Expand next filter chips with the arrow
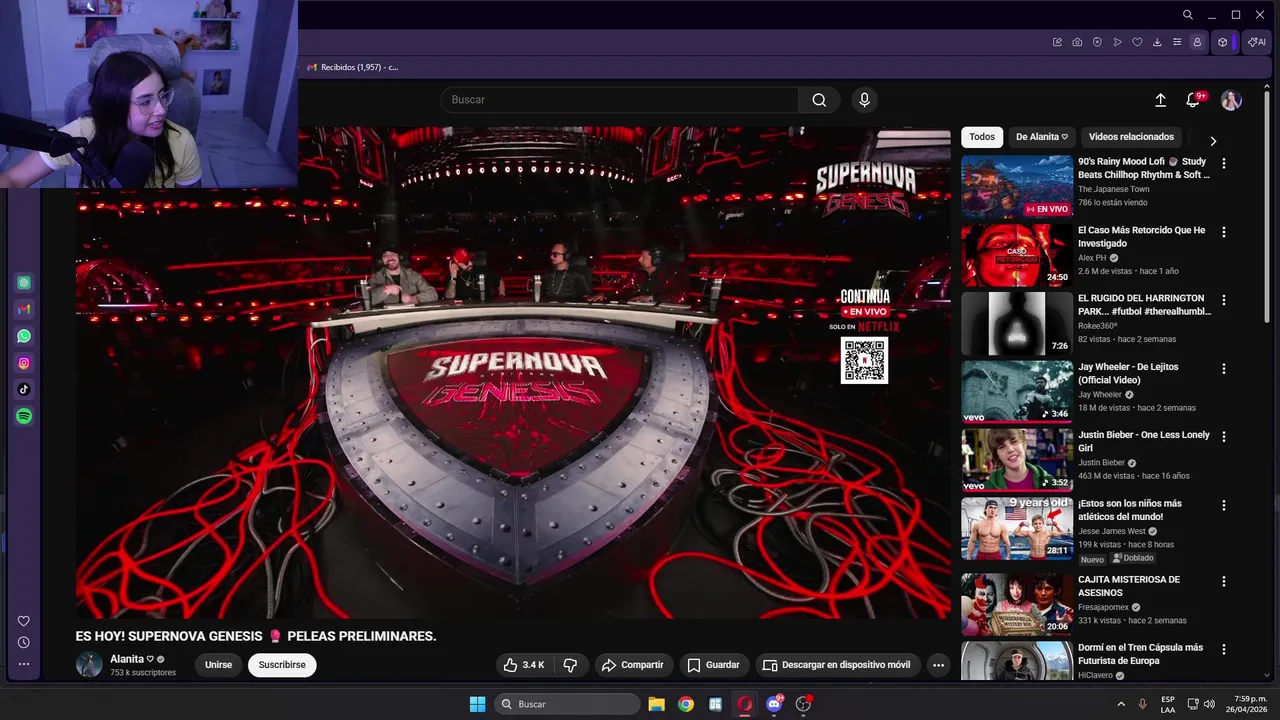This screenshot has height=720, width=1280. pos(1213,141)
